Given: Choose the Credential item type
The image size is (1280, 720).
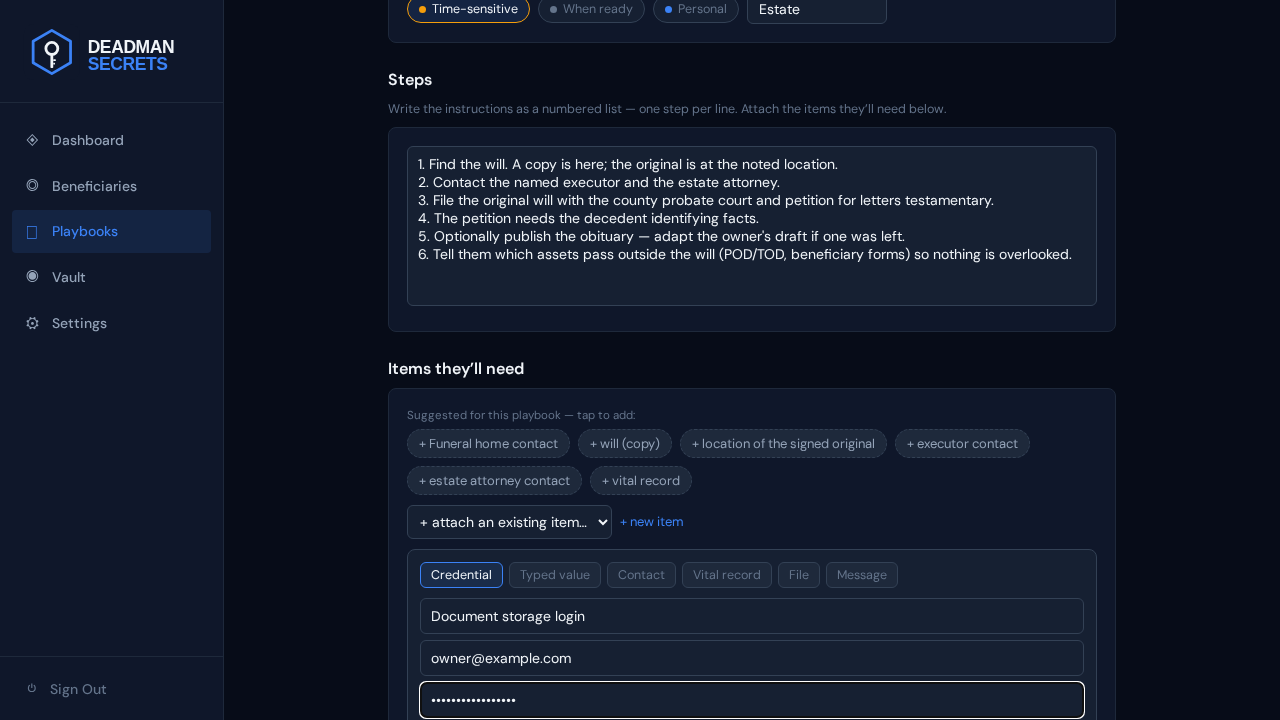Looking at the screenshot, I should (461, 575).
